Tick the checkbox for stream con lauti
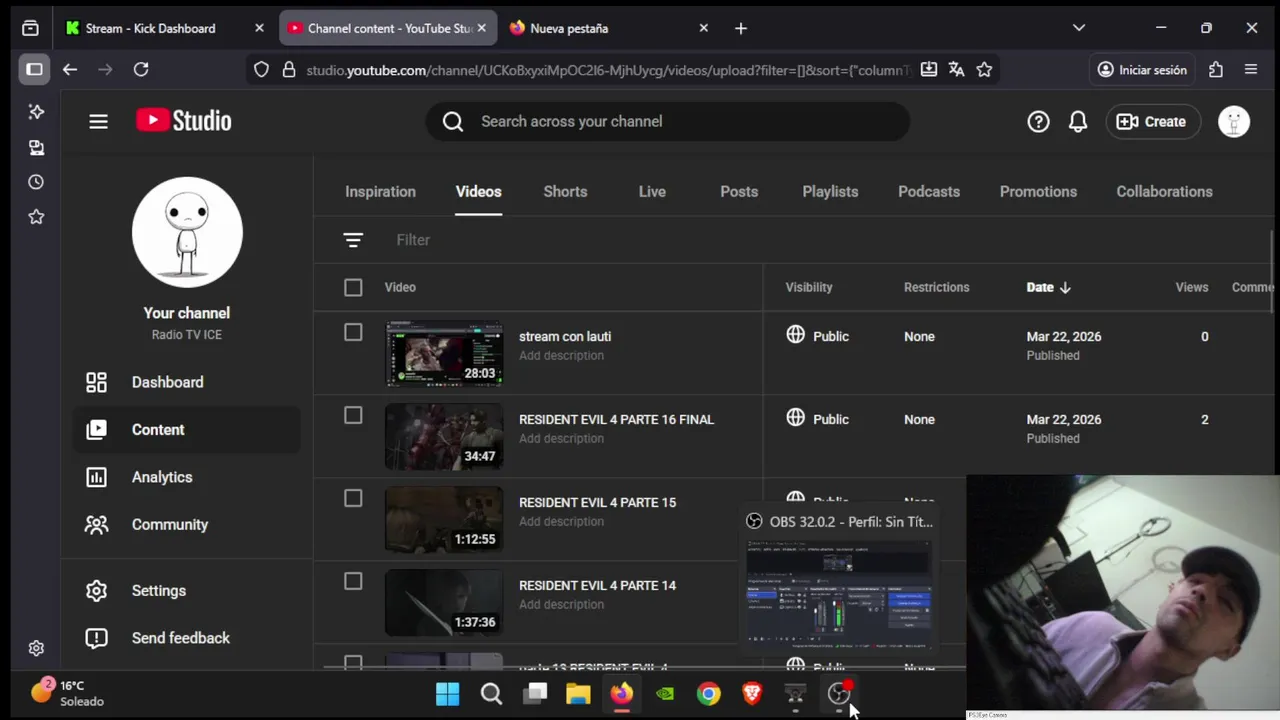This screenshot has height=720, width=1280. click(x=353, y=332)
